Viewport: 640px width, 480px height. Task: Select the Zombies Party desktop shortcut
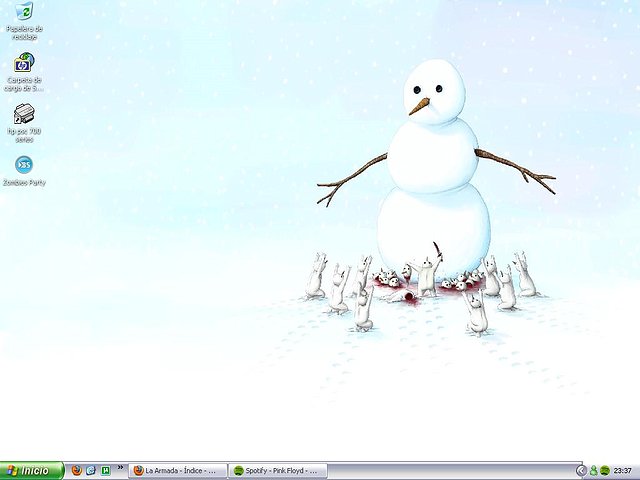coord(24,171)
